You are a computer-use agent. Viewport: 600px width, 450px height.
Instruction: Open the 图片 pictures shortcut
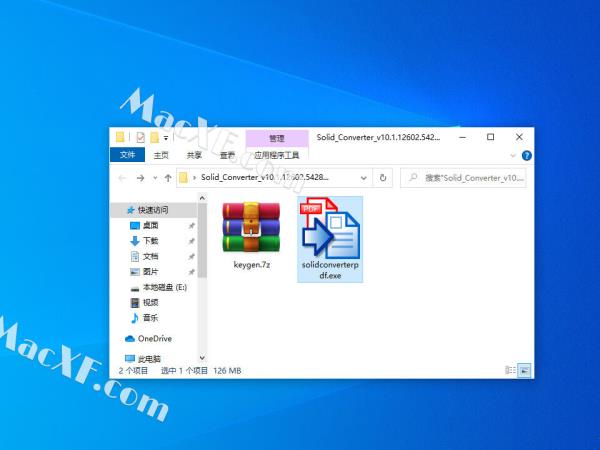pos(150,272)
